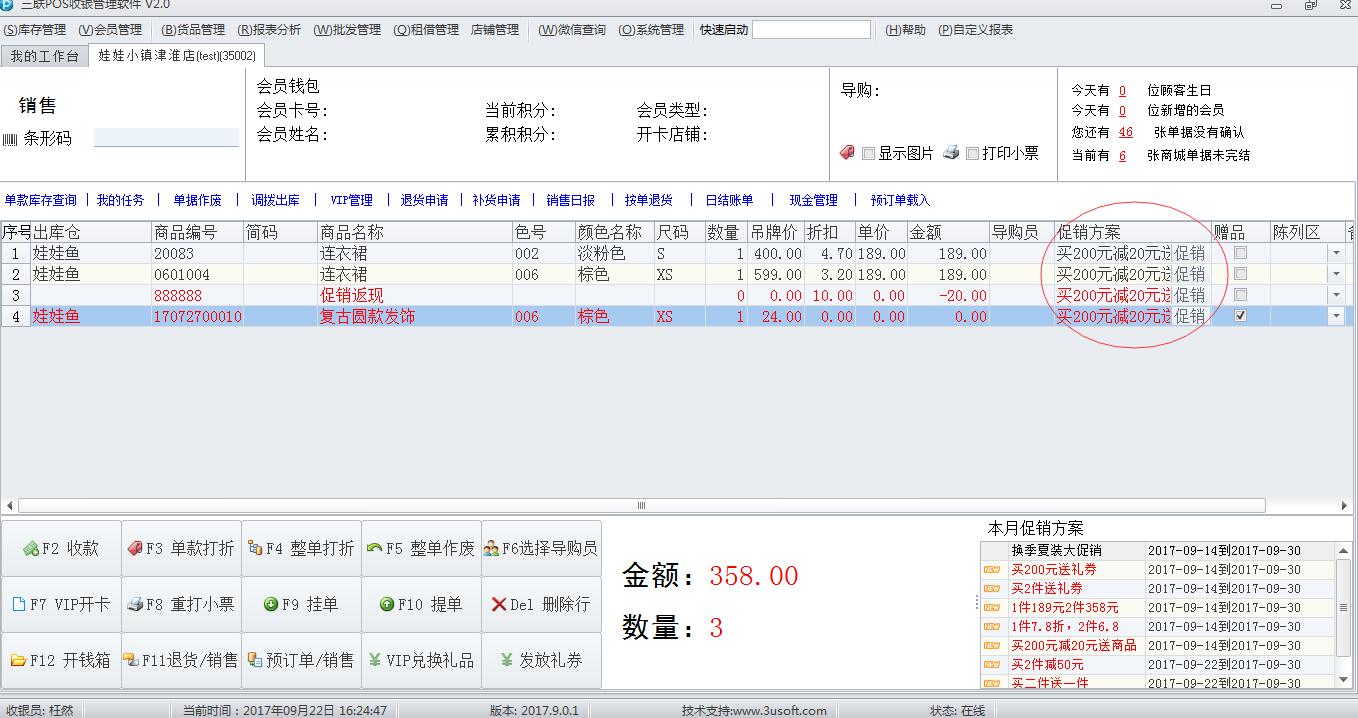Click the 条形码 barcode input field
Image resolution: width=1358 pixels, height=718 pixels.
point(166,138)
